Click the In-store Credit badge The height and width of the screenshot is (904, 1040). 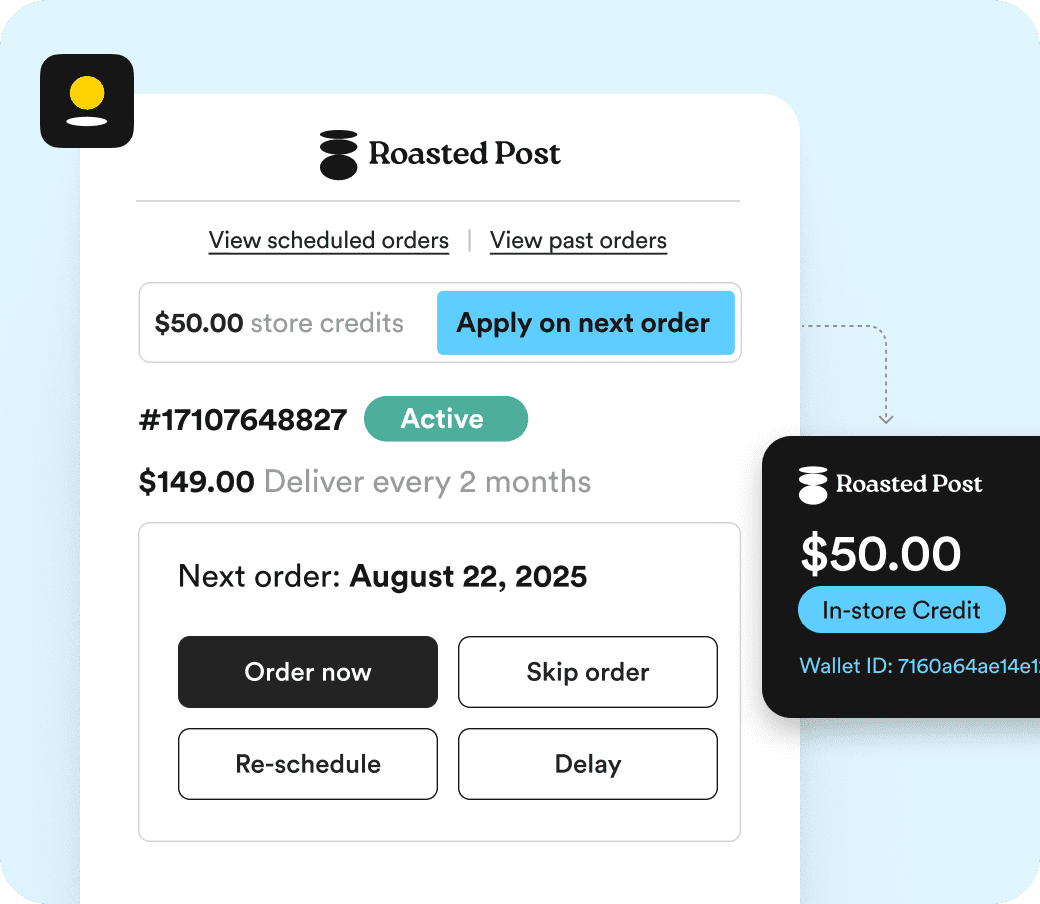901,610
